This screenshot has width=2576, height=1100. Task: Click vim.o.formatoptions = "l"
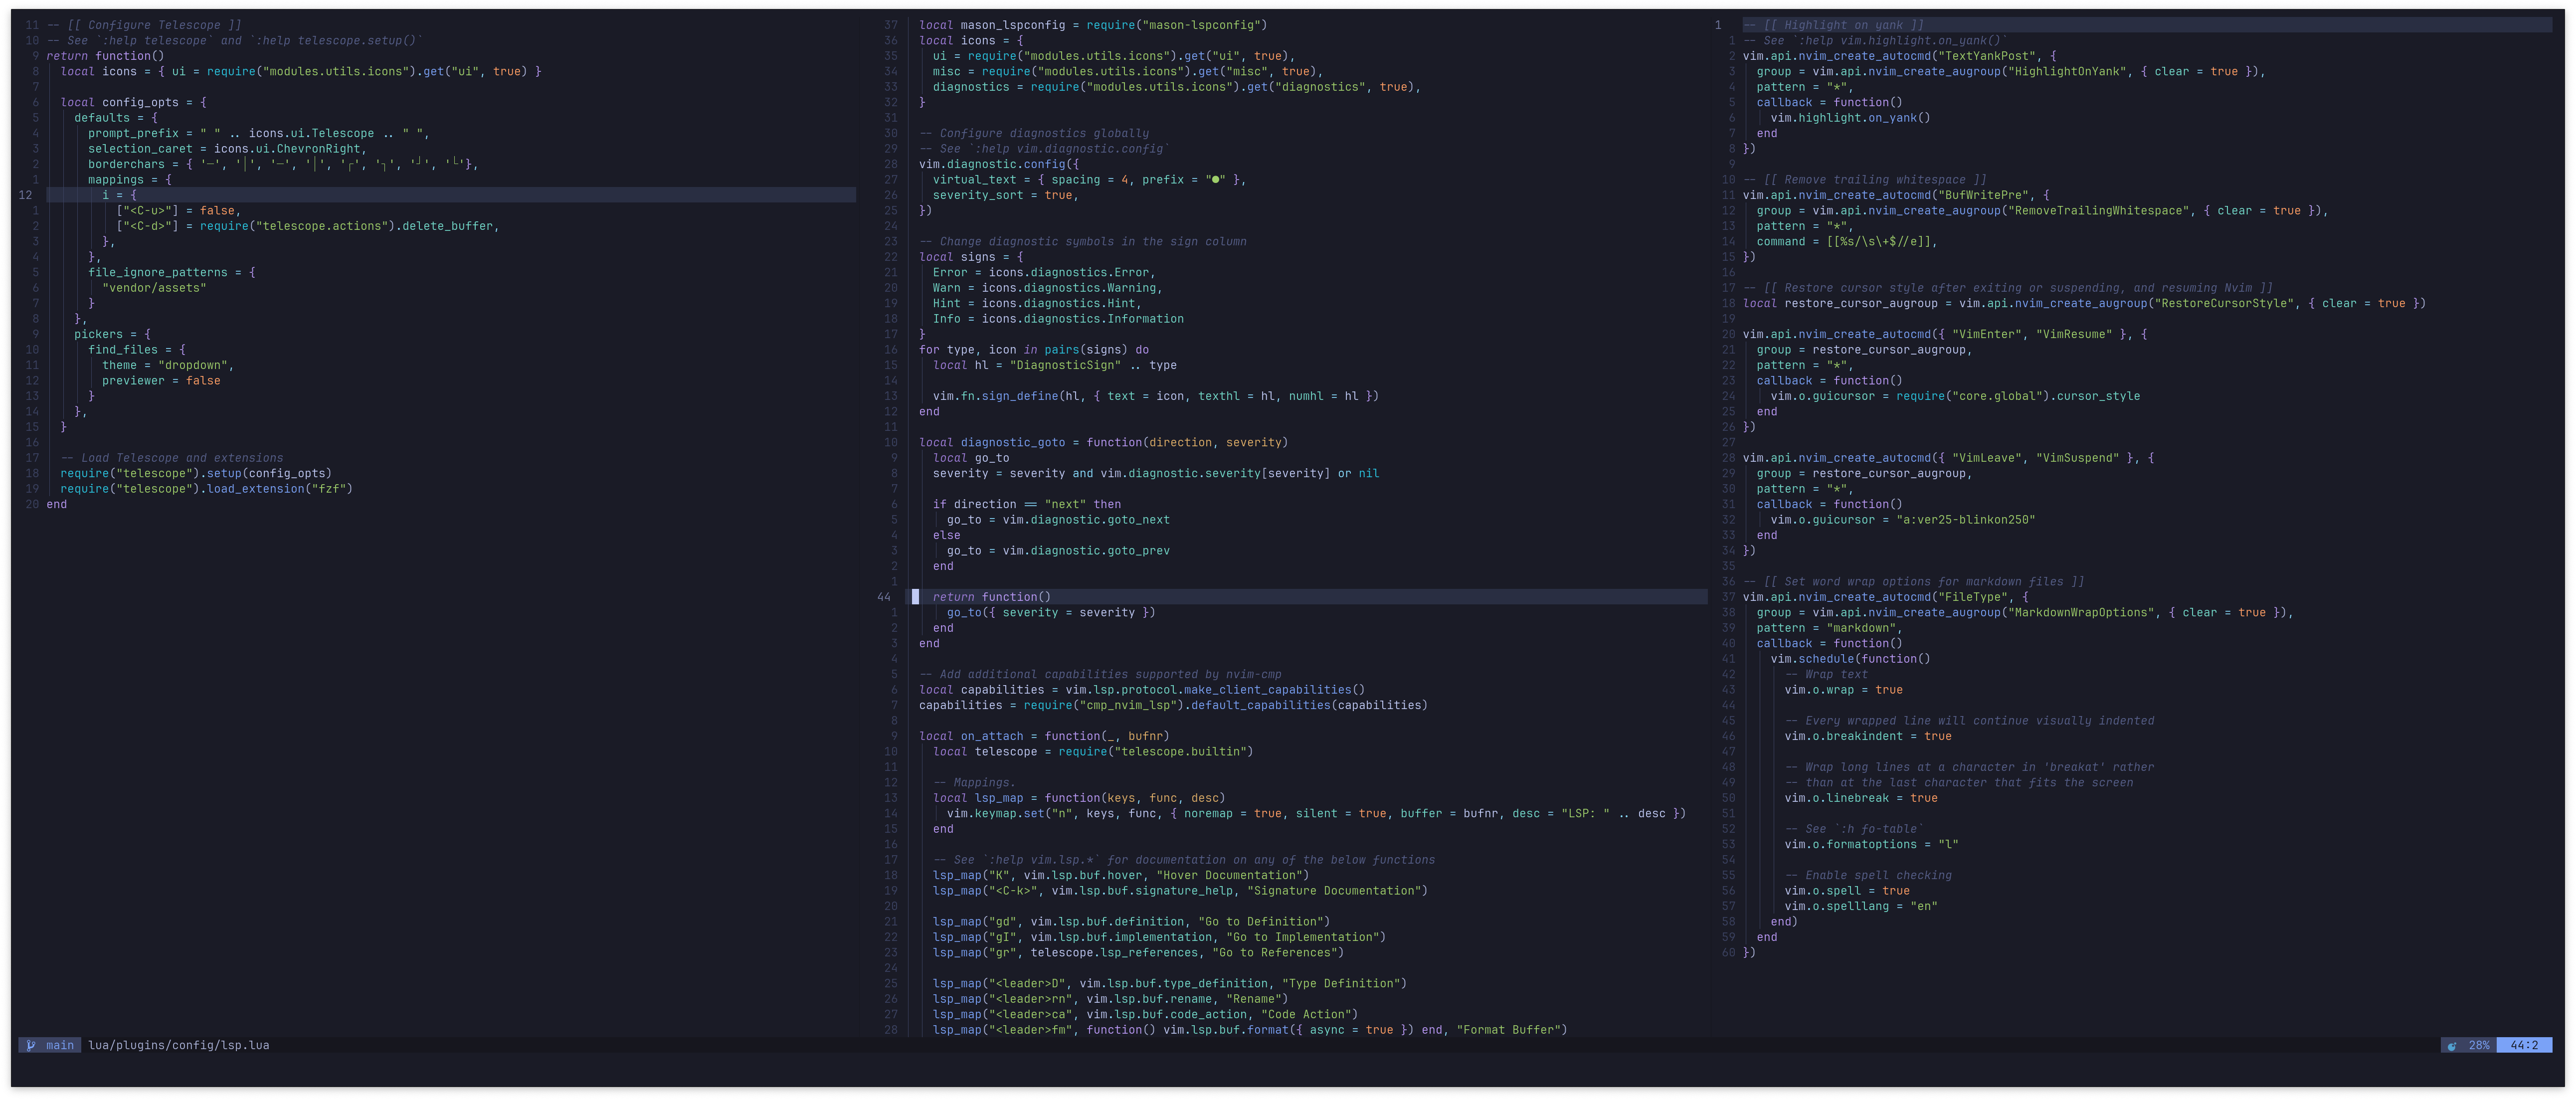click(x=1872, y=845)
